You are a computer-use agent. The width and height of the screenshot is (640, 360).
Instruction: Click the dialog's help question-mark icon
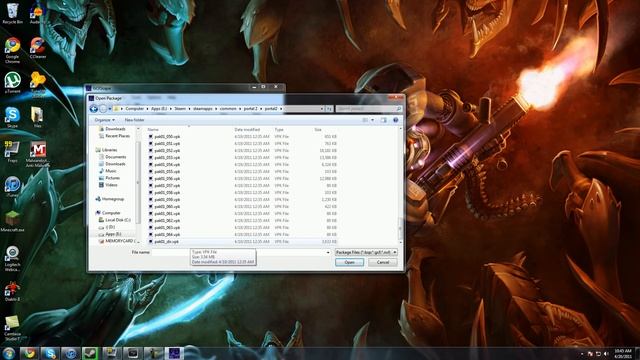click(x=395, y=120)
